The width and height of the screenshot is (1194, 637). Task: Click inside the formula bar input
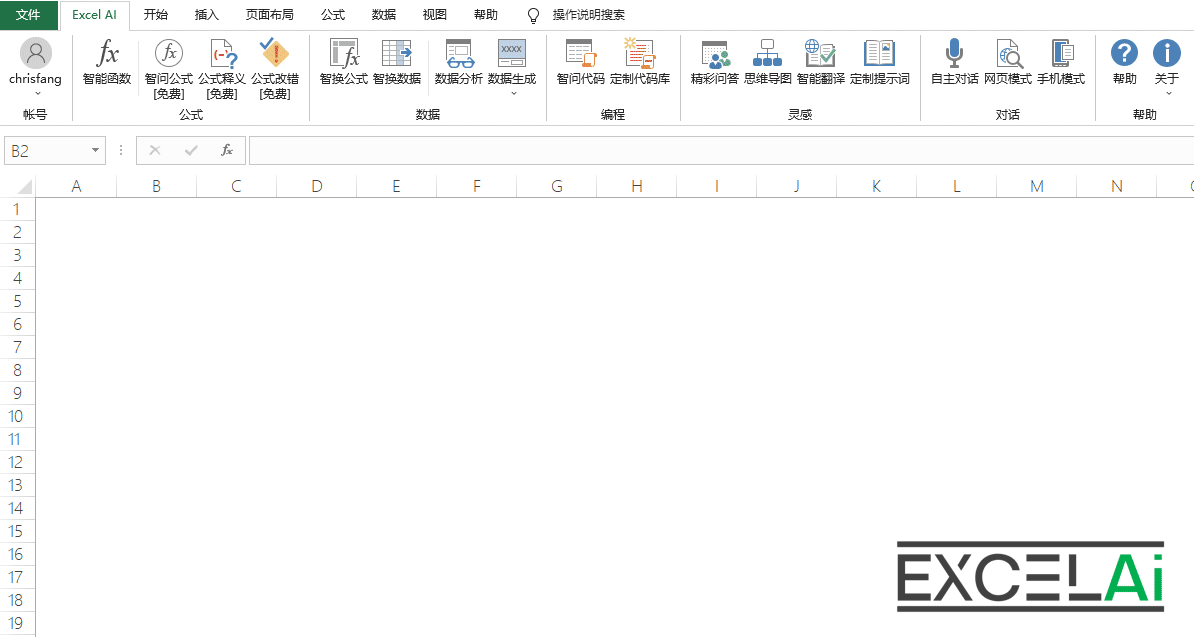click(721, 151)
